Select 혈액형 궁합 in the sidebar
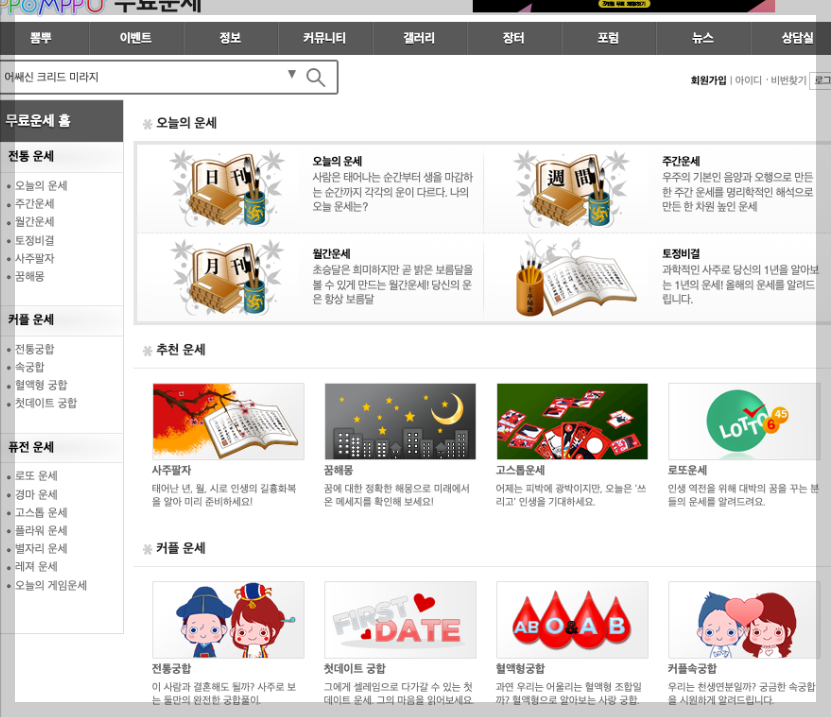Image resolution: width=831 pixels, height=717 pixels. 41,385
